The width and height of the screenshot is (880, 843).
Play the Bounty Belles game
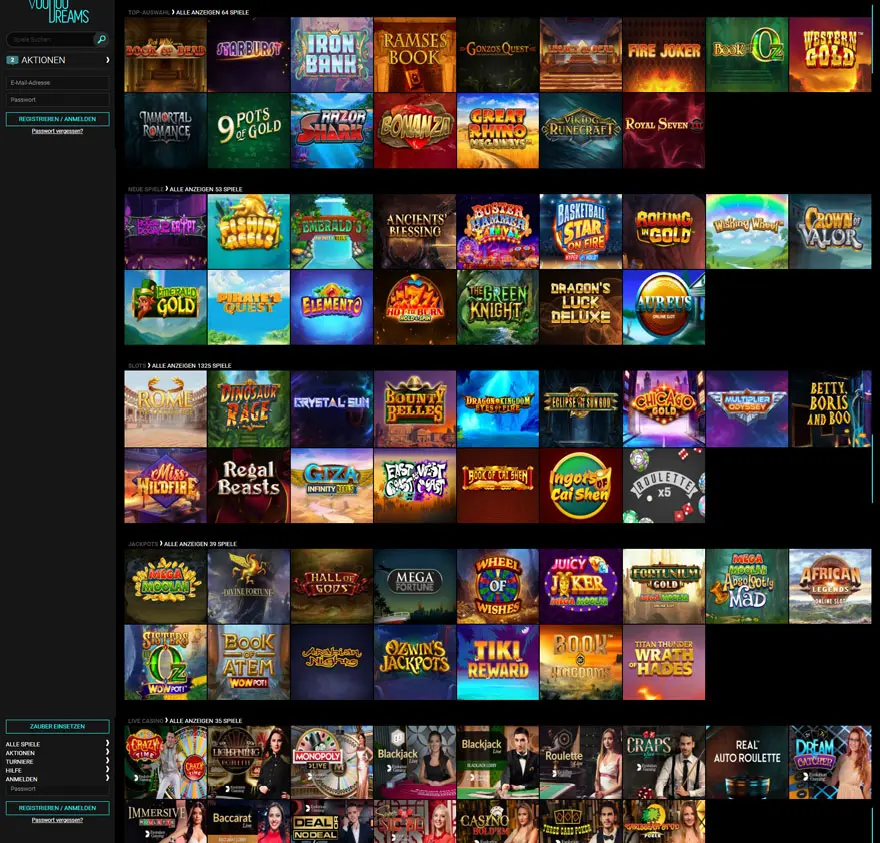tap(415, 409)
